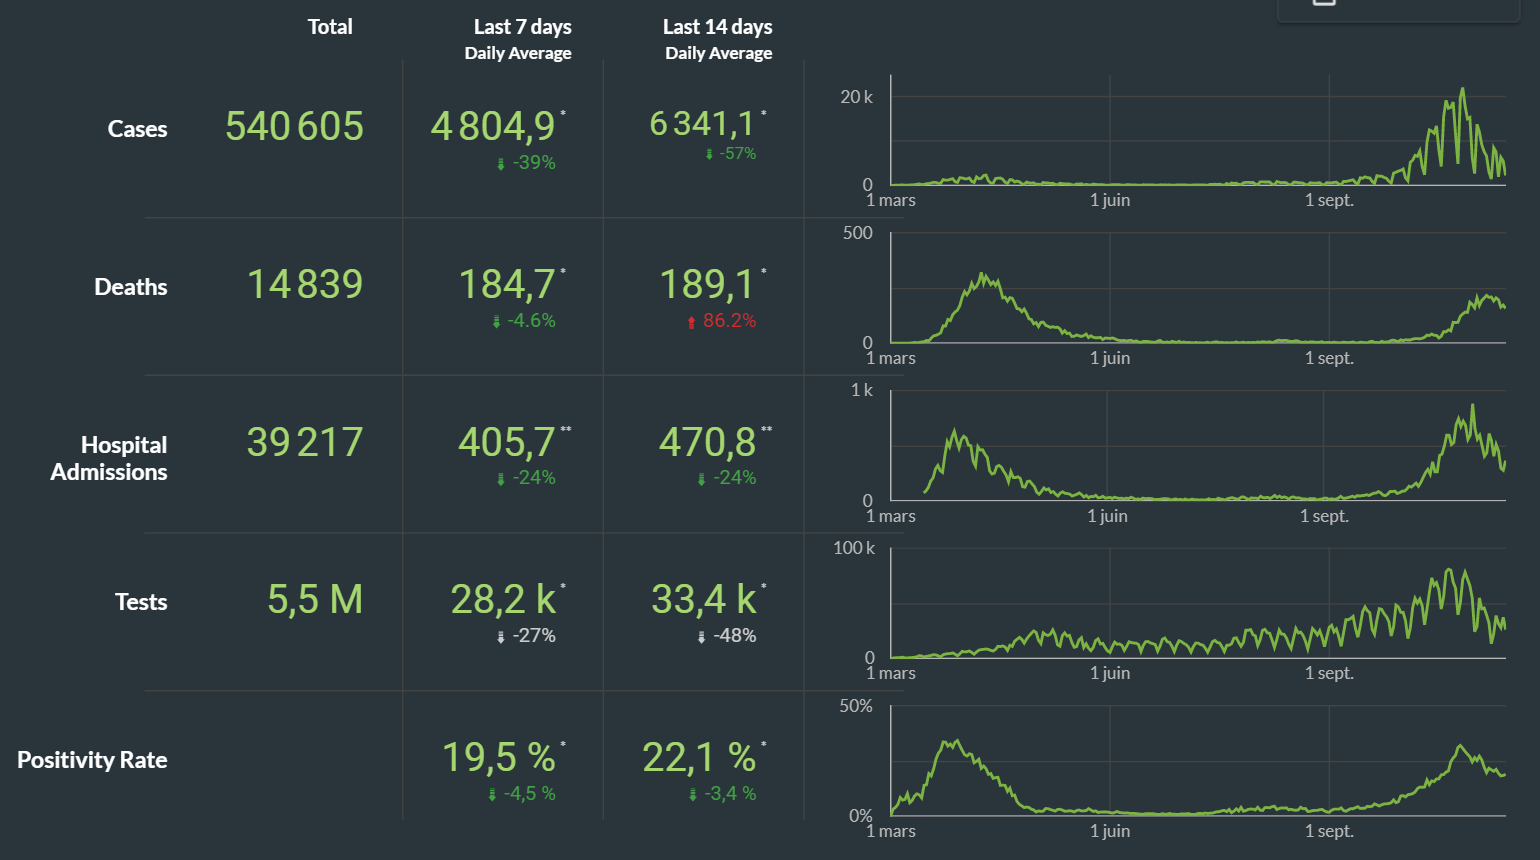Click down arrow beside Positivity -3,4 %
This screenshot has height=860, width=1540.
(x=692, y=795)
